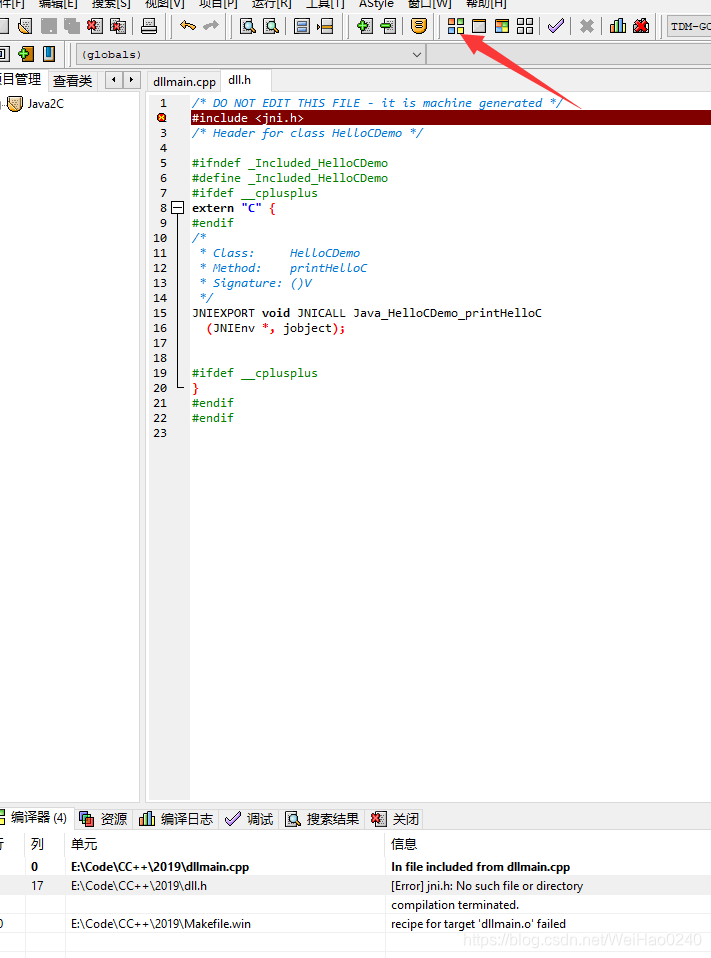The height and width of the screenshot is (958, 711).
Task: Run the program using the window icon
Action: tap(479, 26)
